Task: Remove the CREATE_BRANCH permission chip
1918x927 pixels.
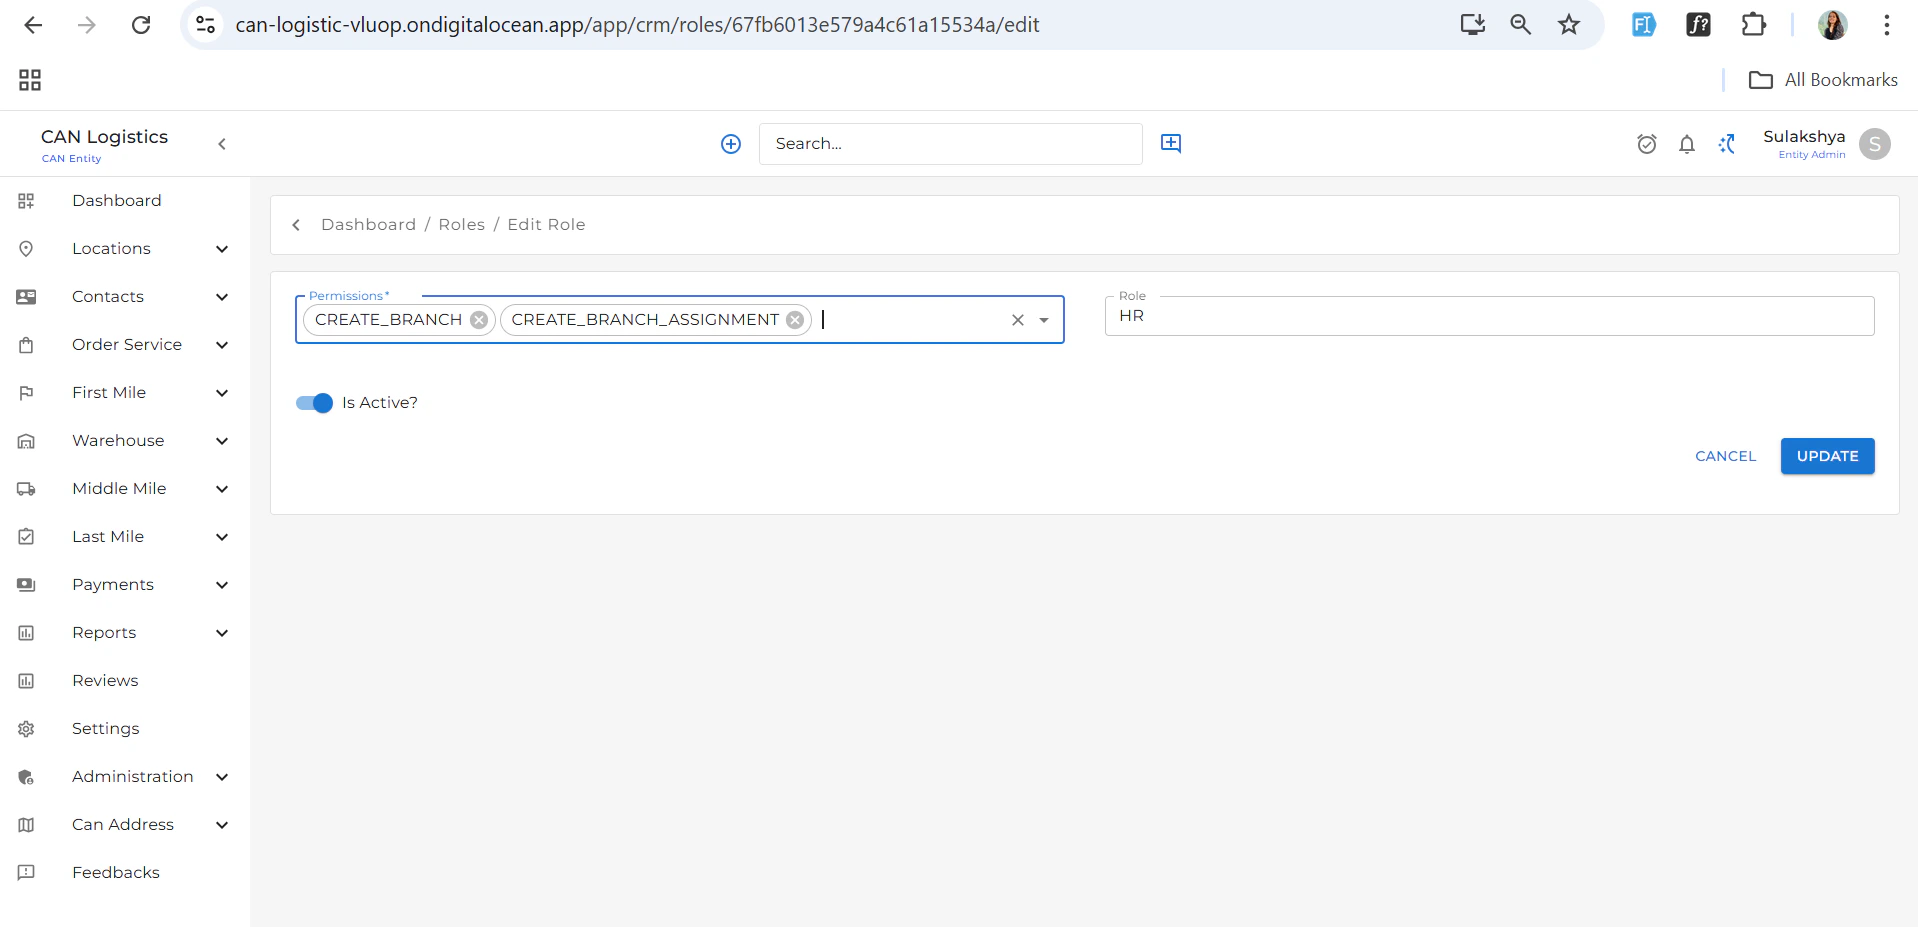Action: coord(479,320)
